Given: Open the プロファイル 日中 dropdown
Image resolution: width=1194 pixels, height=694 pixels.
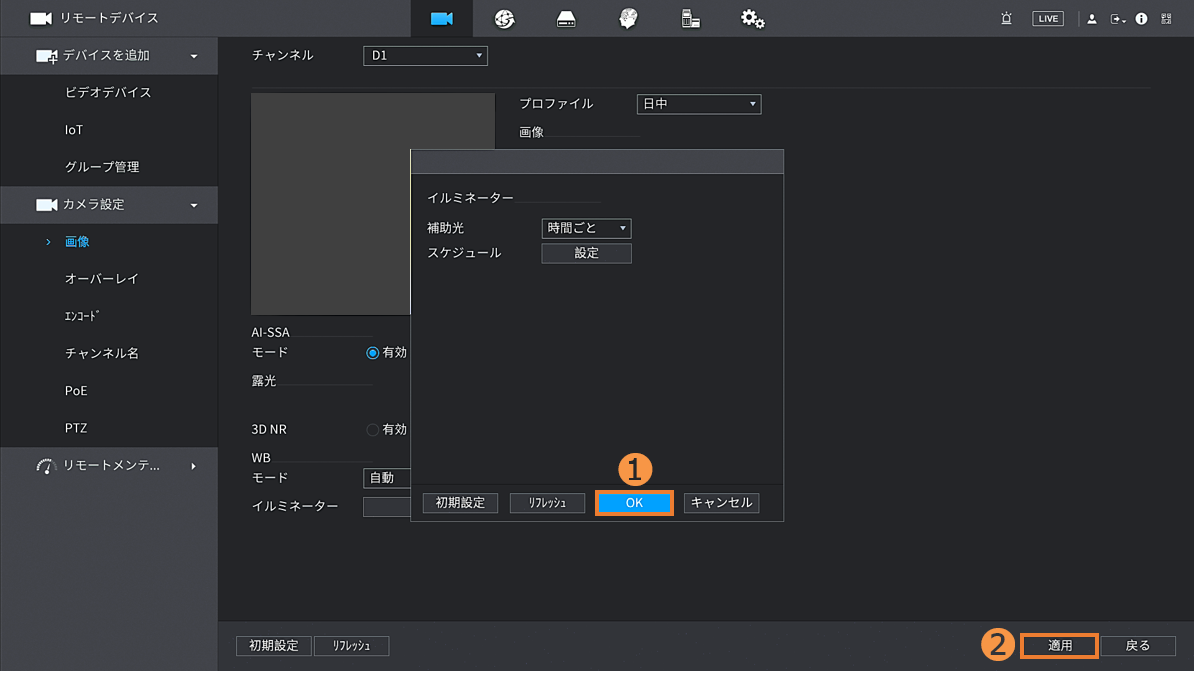Looking at the screenshot, I should [698, 104].
